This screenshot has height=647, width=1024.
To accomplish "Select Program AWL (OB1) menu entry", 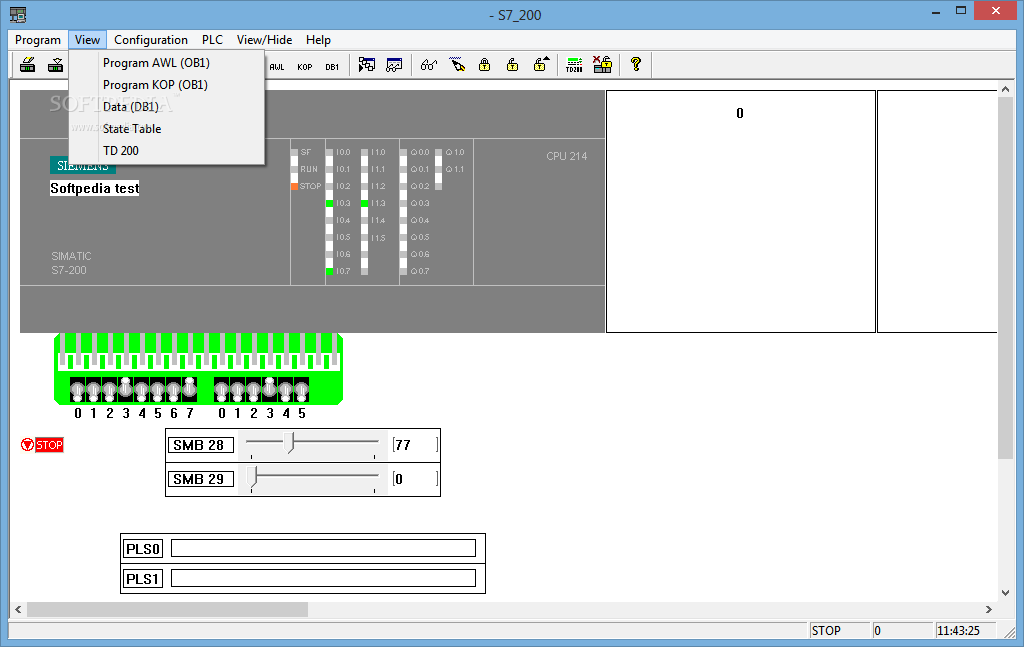I will pyautogui.click(x=156, y=63).
